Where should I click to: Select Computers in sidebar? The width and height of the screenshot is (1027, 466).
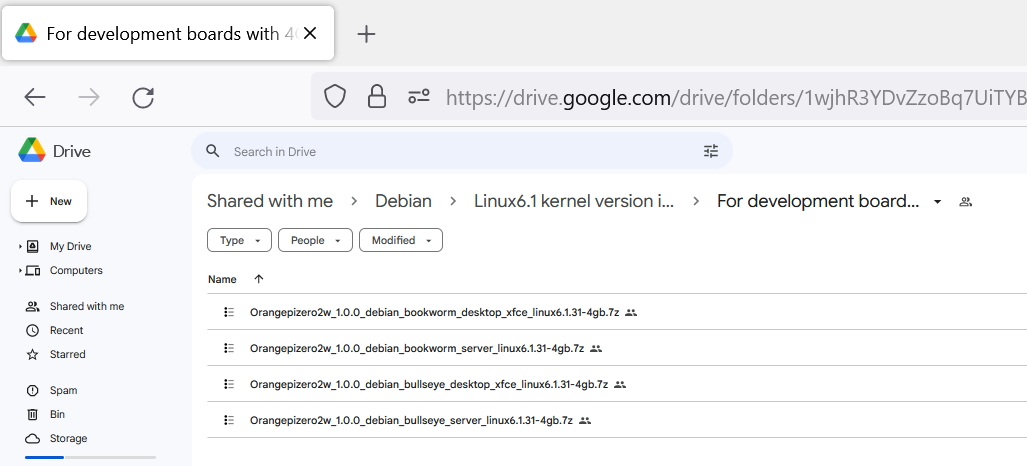point(76,270)
